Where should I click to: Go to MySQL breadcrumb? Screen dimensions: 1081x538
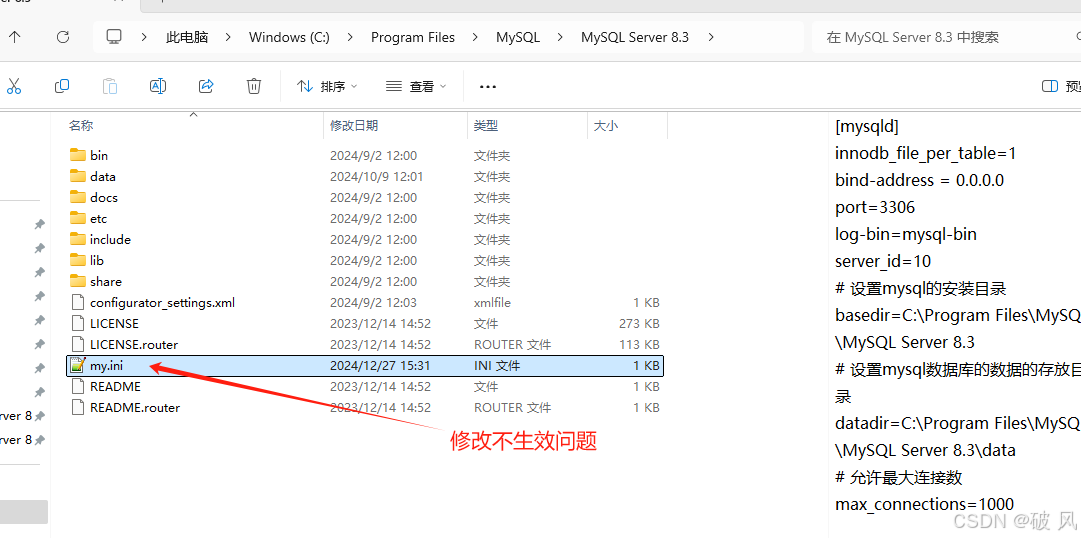click(x=518, y=37)
